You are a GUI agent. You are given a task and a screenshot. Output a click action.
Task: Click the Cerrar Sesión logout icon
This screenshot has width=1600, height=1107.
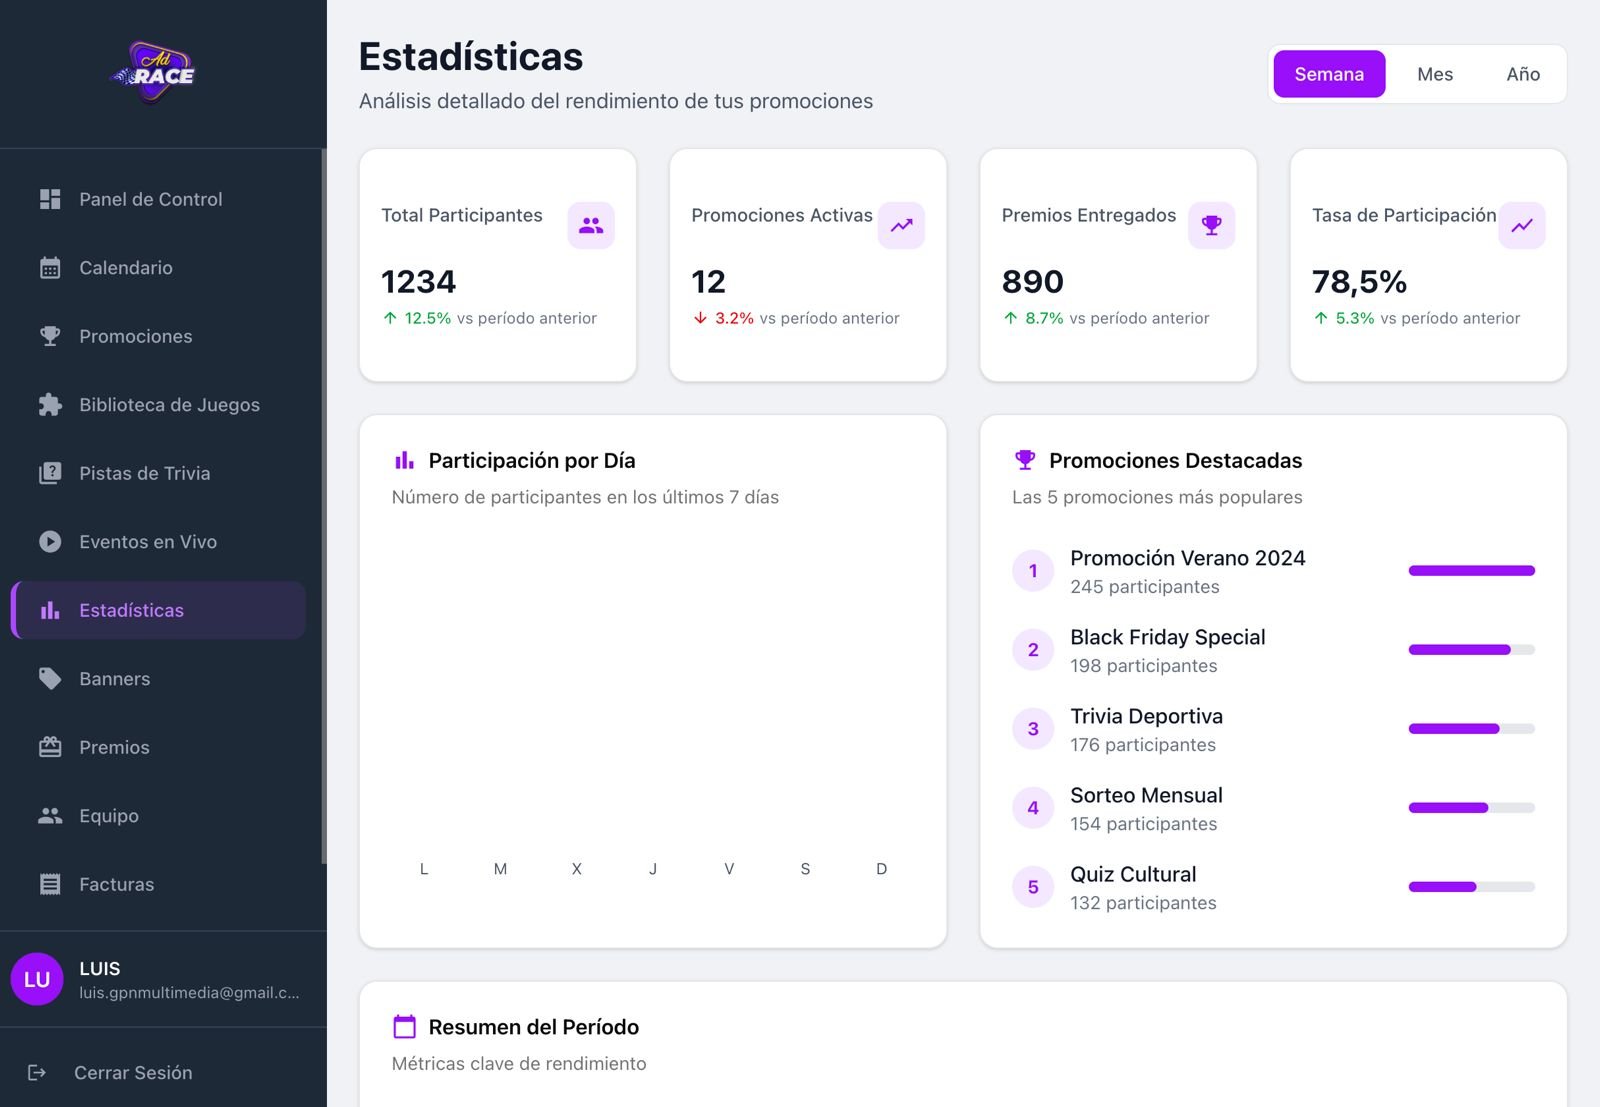(x=37, y=1073)
